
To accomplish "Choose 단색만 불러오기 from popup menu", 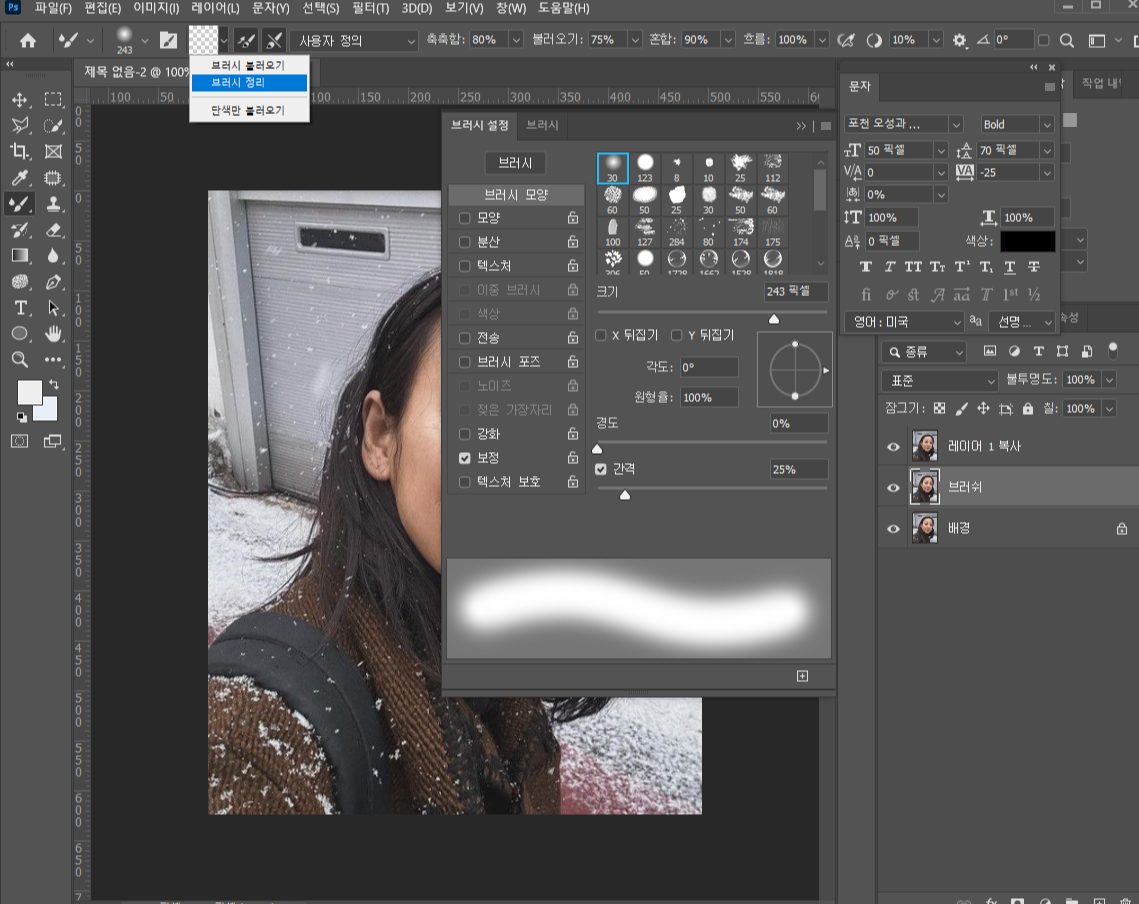I will 249,110.
